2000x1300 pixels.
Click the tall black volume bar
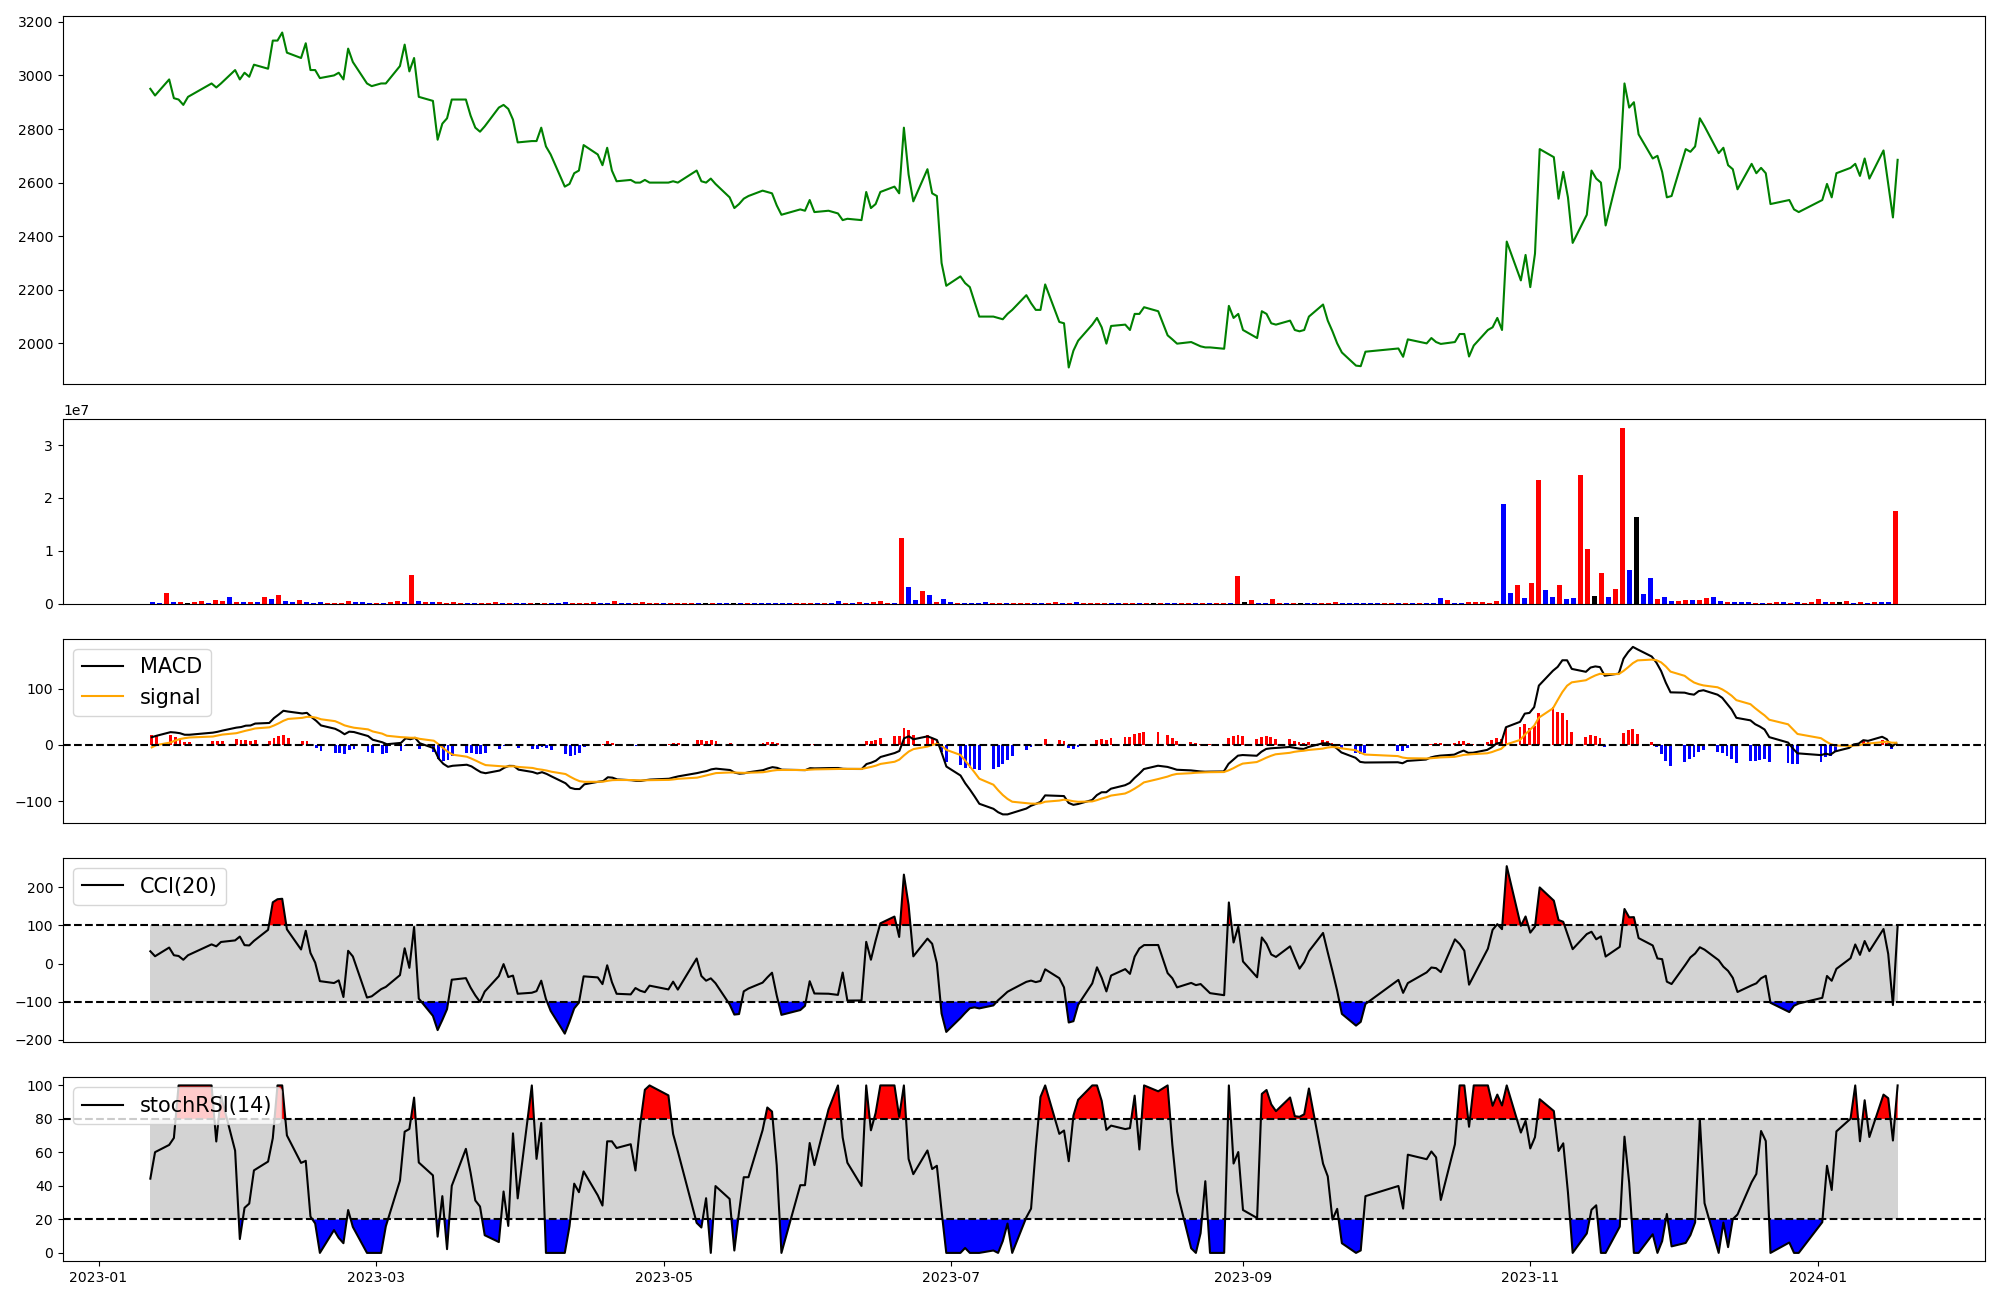tap(1636, 560)
